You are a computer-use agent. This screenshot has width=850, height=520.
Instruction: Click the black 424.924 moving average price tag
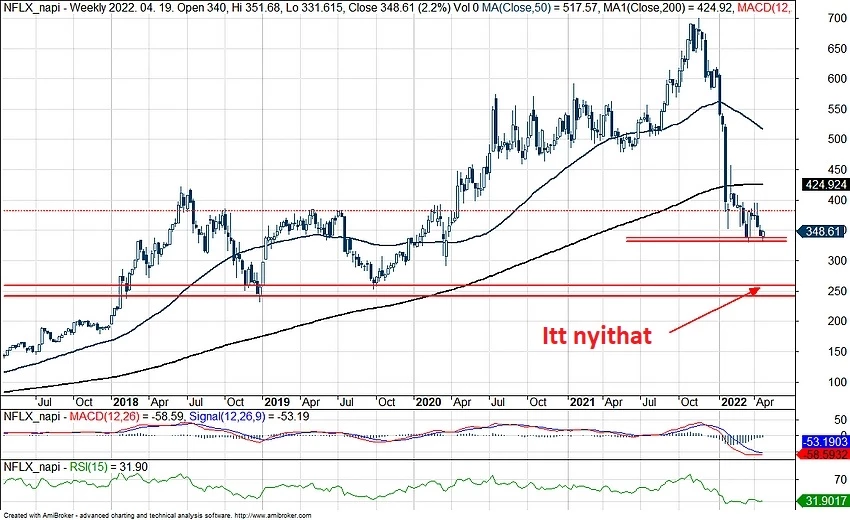point(826,184)
